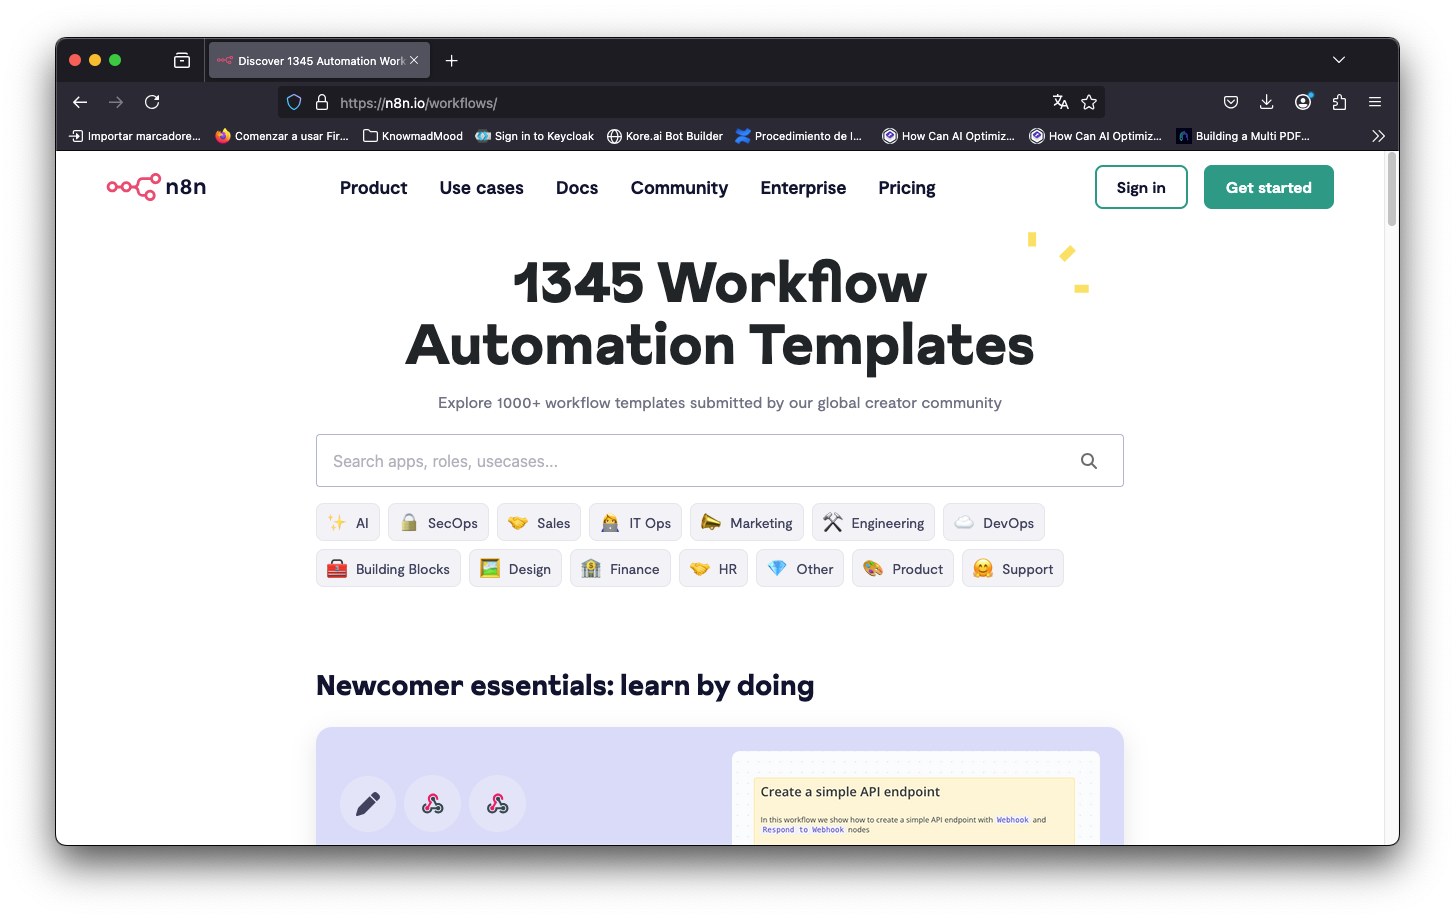Bookmark this page with the star icon
The height and width of the screenshot is (919, 1455).
pyautogui.click(x=1089, y=102)
